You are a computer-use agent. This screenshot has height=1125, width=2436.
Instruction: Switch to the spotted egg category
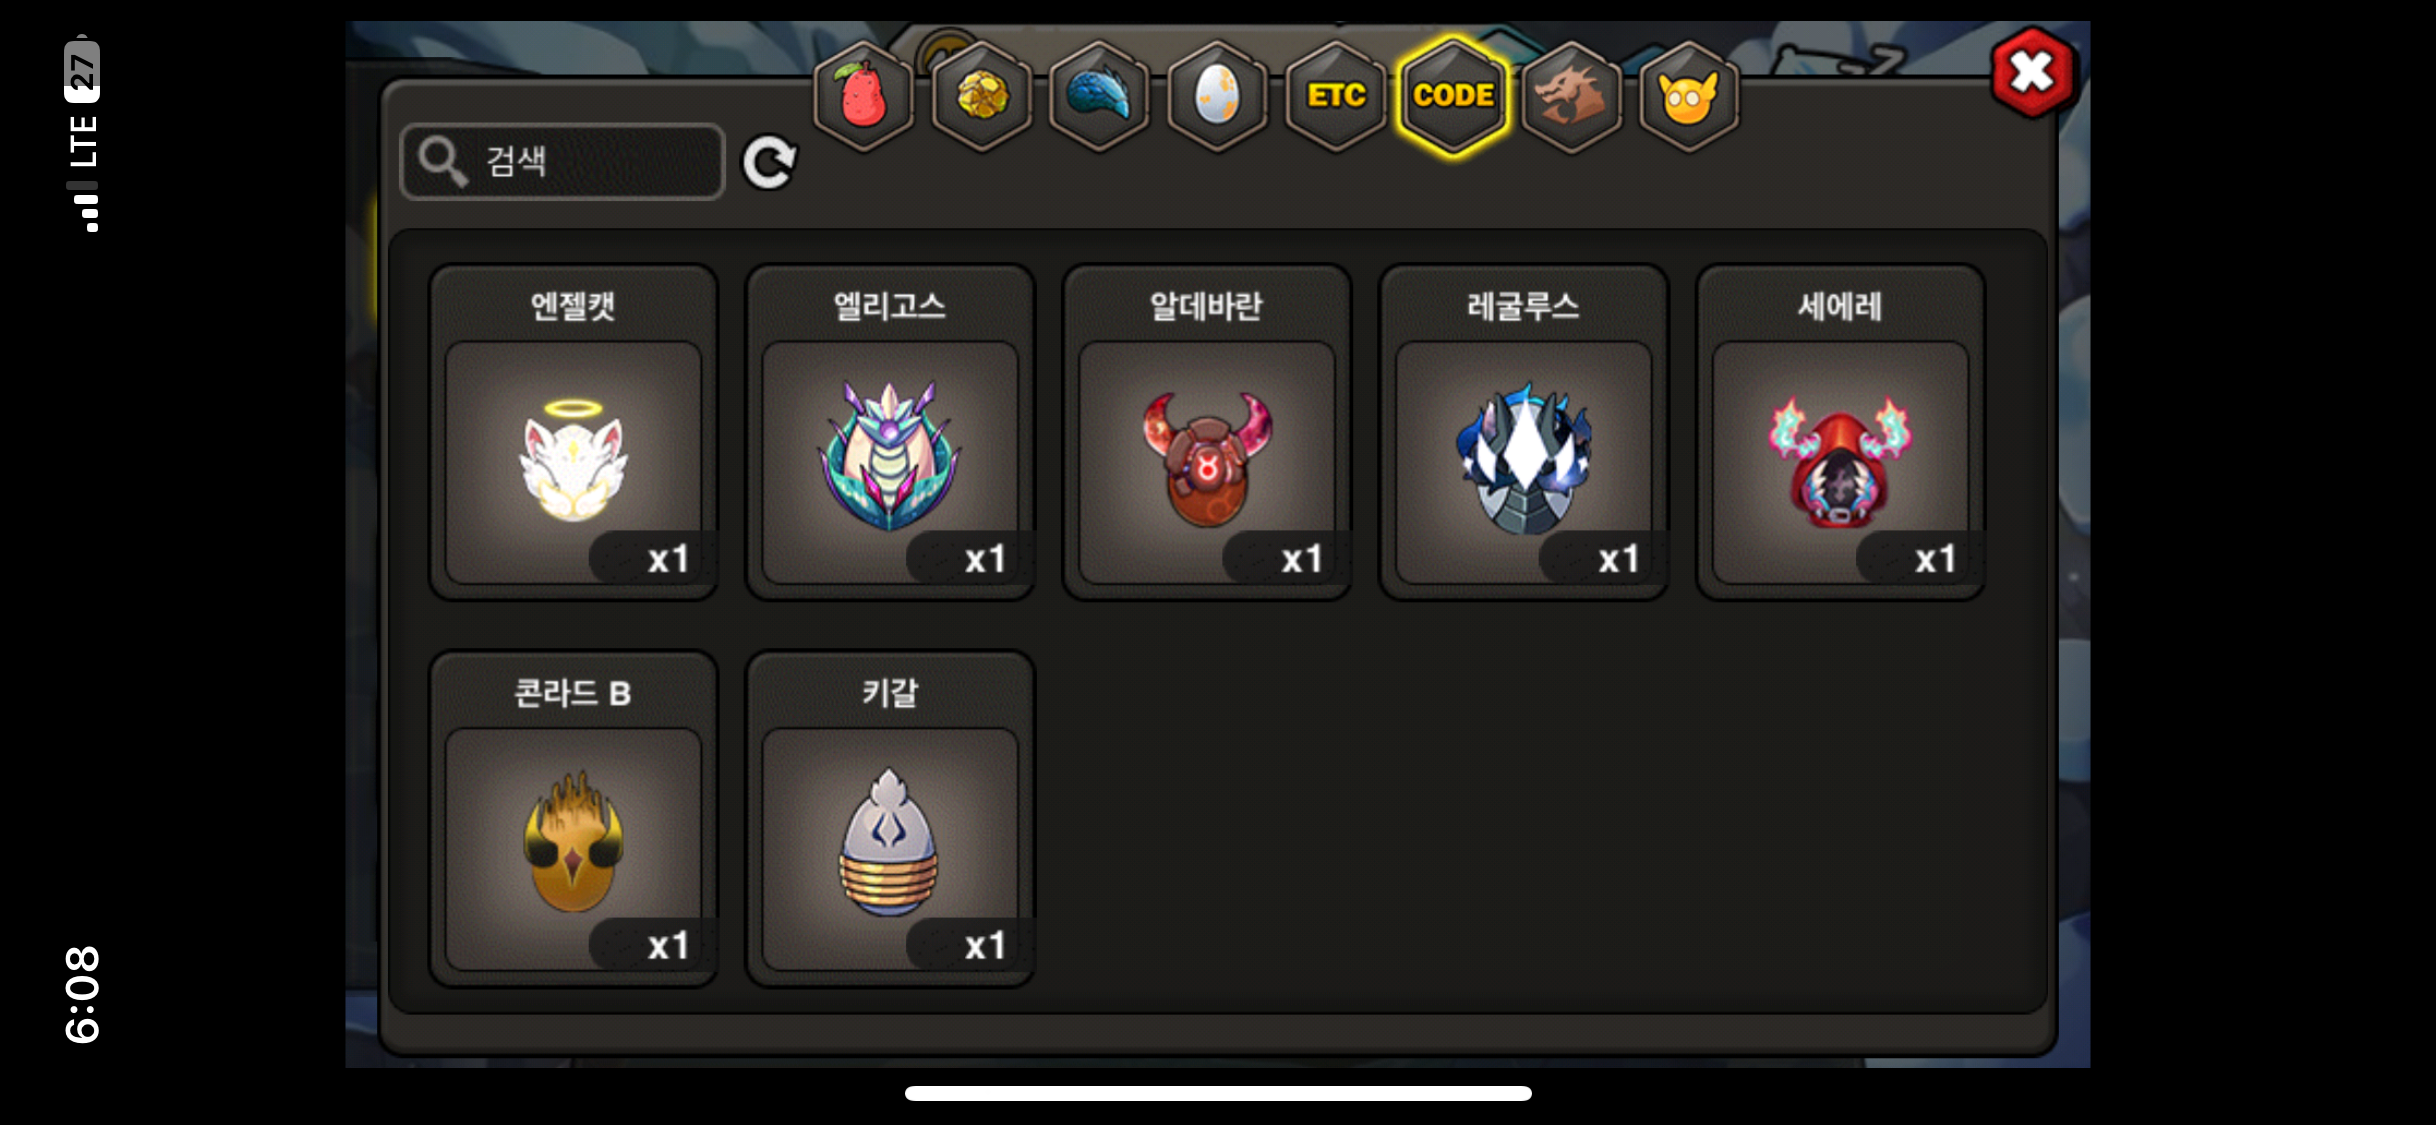click(x=1217, y=96)
